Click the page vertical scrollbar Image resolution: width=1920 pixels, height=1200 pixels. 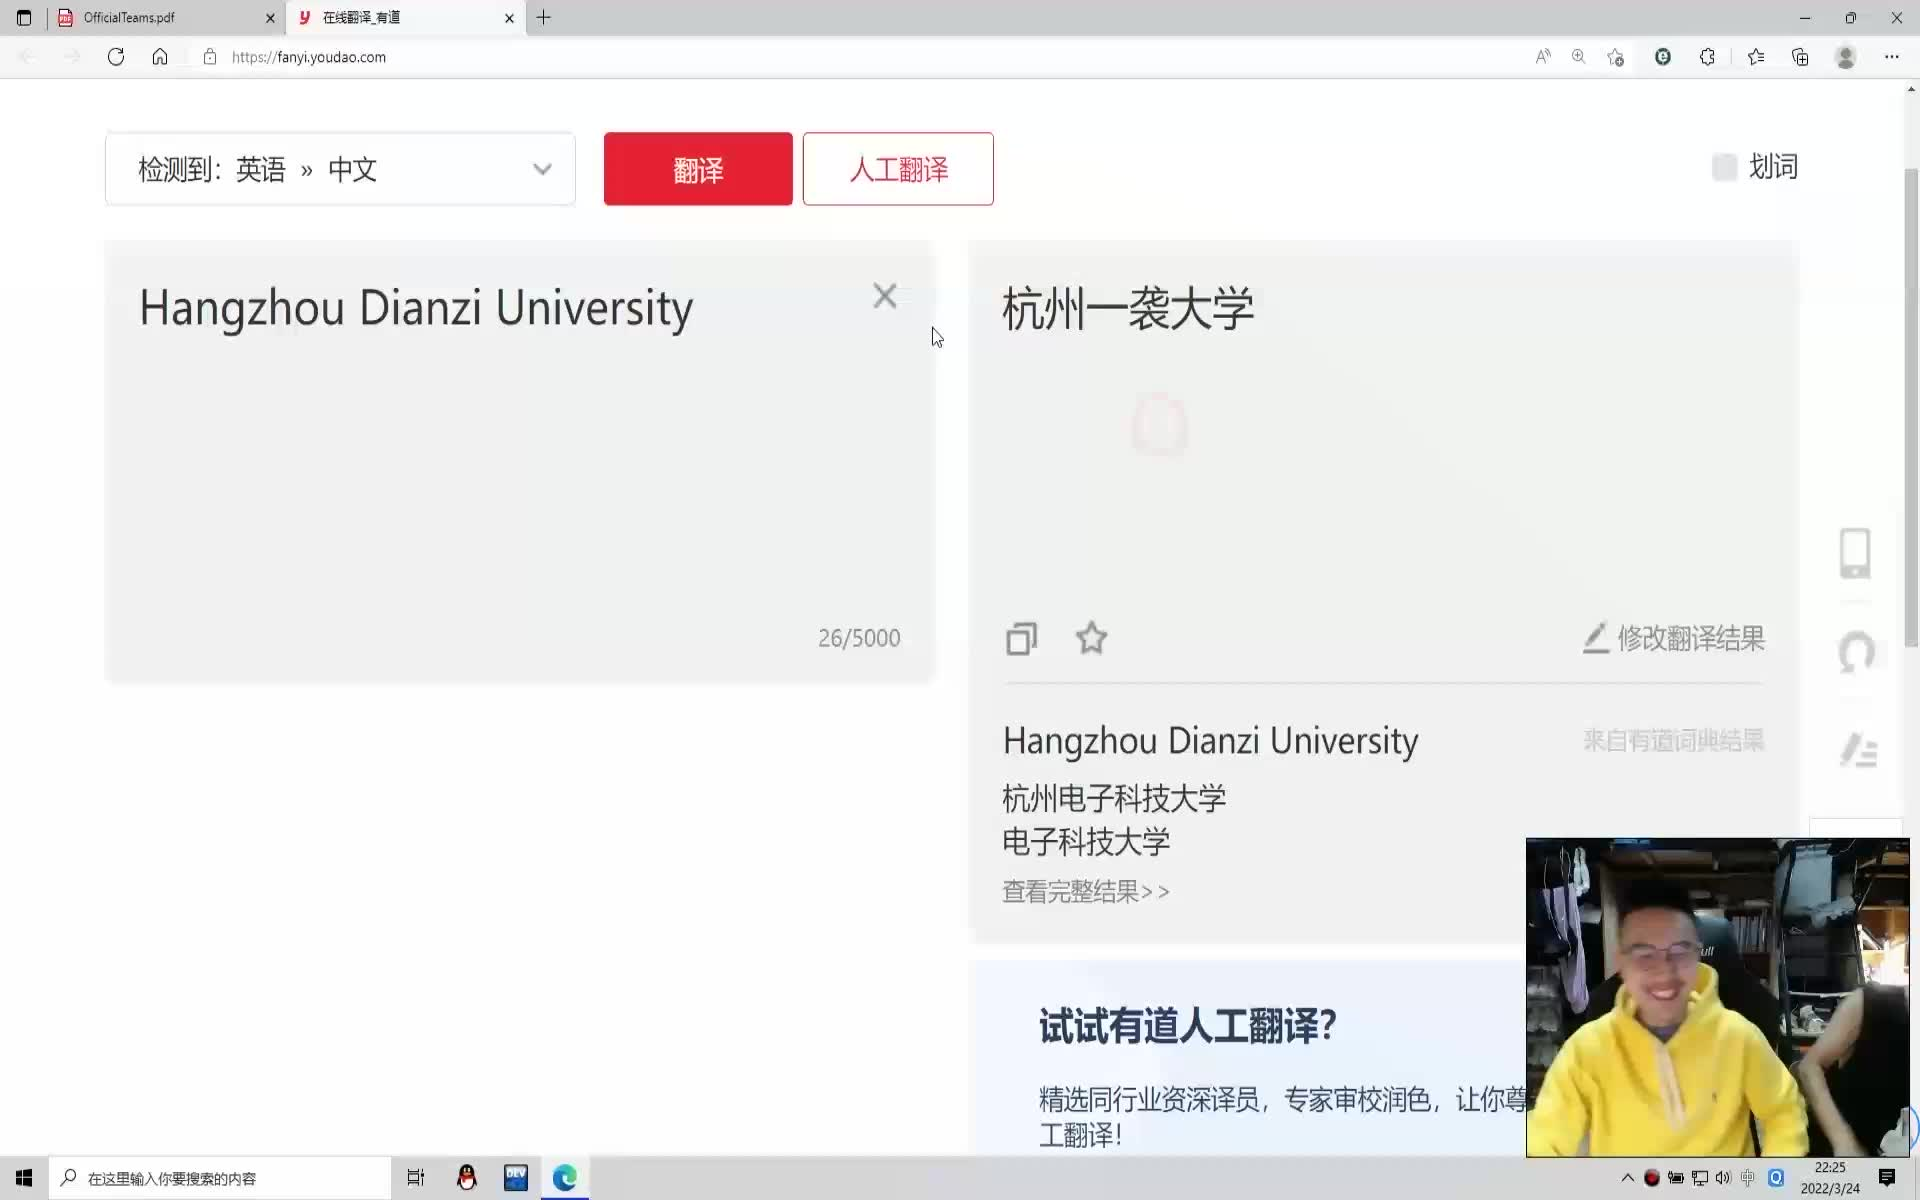1911,400
